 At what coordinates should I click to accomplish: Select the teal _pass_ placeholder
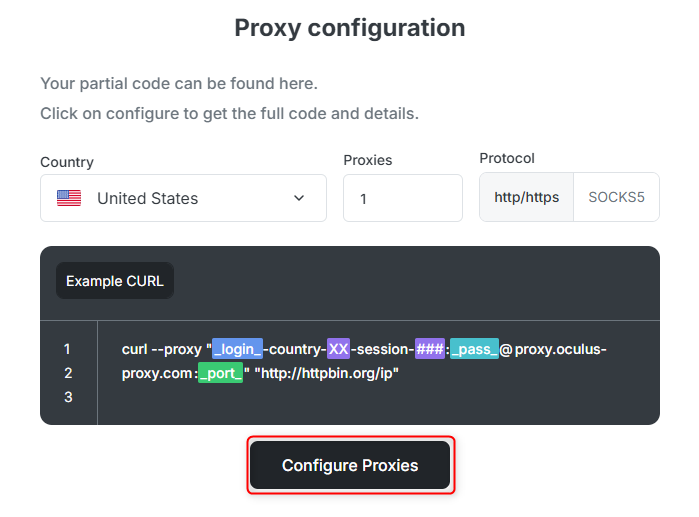tap(474, 349)
